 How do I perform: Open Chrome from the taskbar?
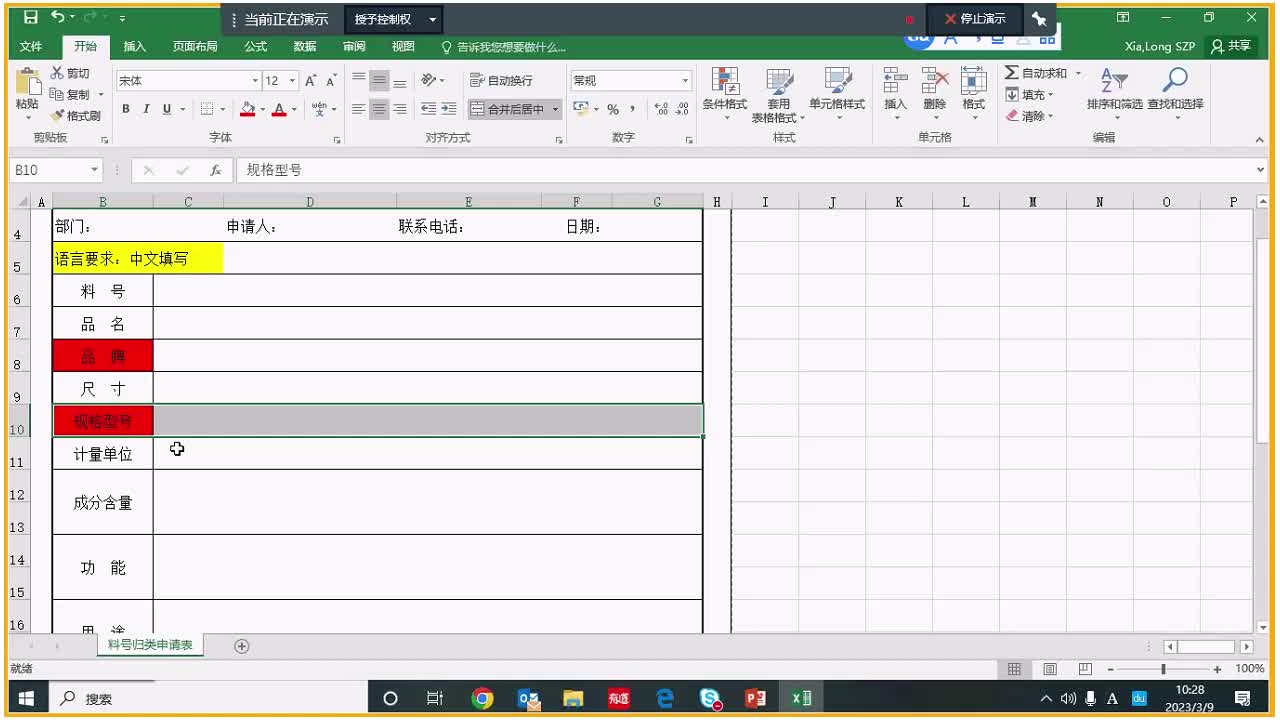tap(482, 699)
